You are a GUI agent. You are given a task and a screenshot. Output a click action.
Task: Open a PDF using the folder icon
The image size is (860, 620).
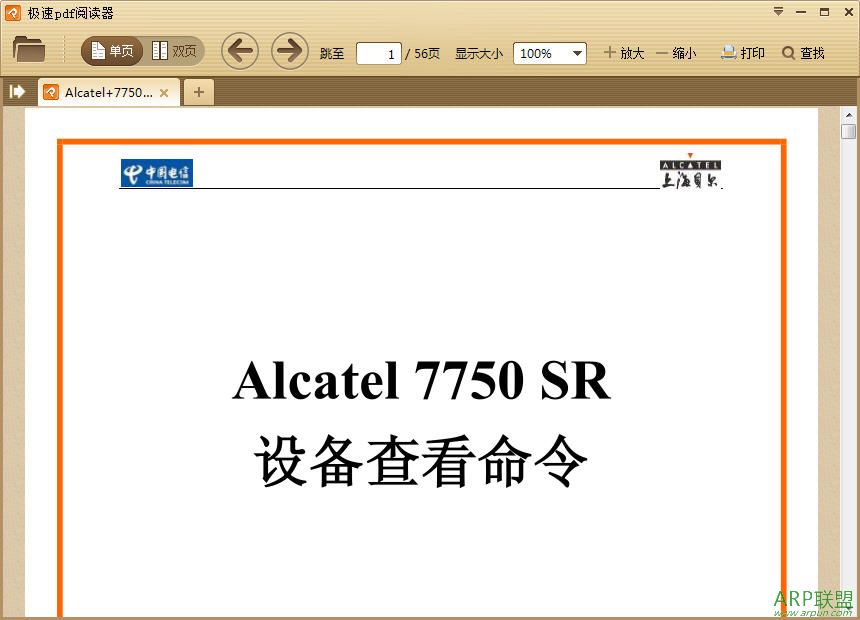point(28,50)
